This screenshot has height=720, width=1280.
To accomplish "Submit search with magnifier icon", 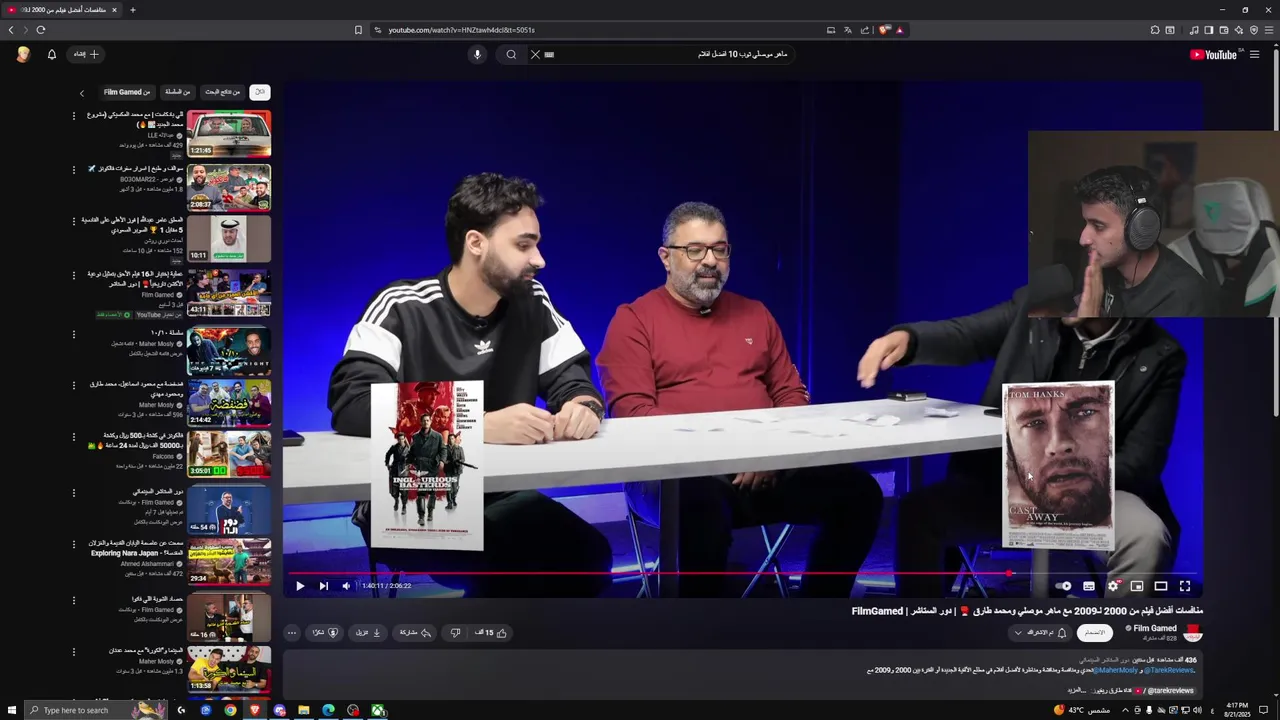I will [511, 54].
